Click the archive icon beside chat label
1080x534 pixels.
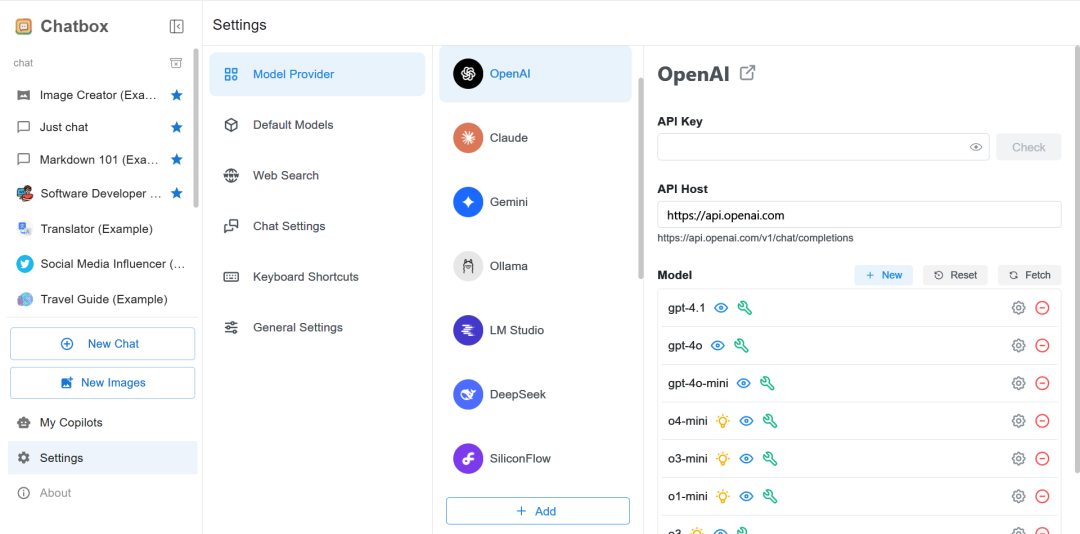[x=176, y=63]
